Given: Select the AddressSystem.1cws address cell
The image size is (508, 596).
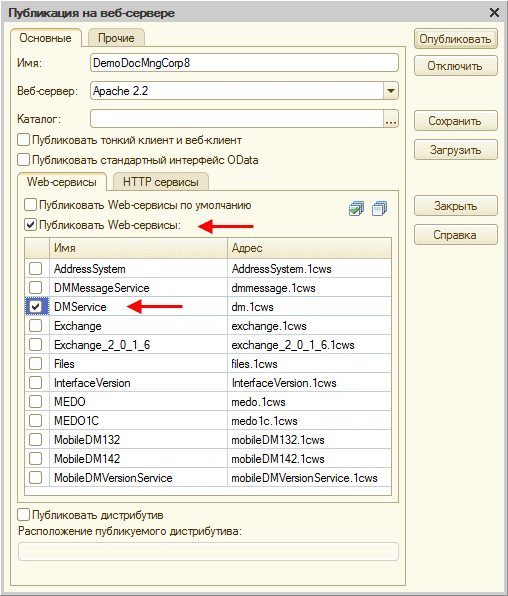Looking at the screenshot, I should (x=309, y=269).
